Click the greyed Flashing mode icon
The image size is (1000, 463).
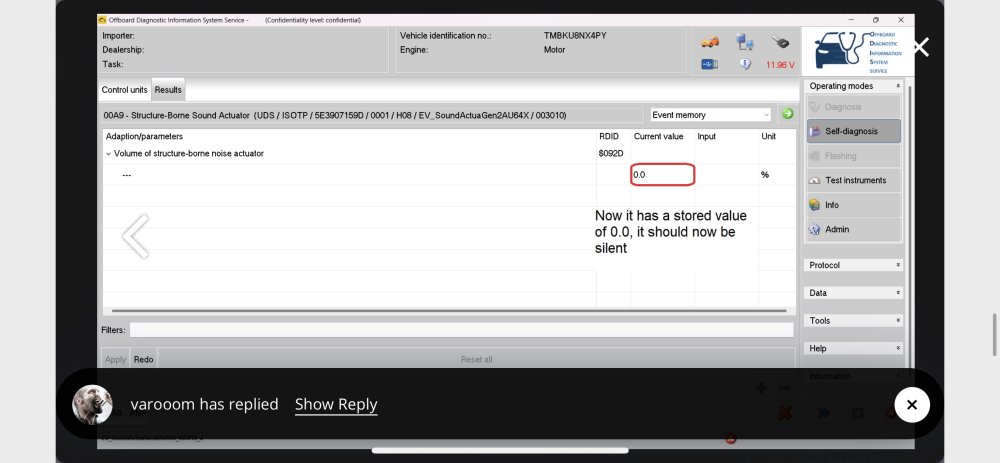pyautogui.click(x=814, y=156)
